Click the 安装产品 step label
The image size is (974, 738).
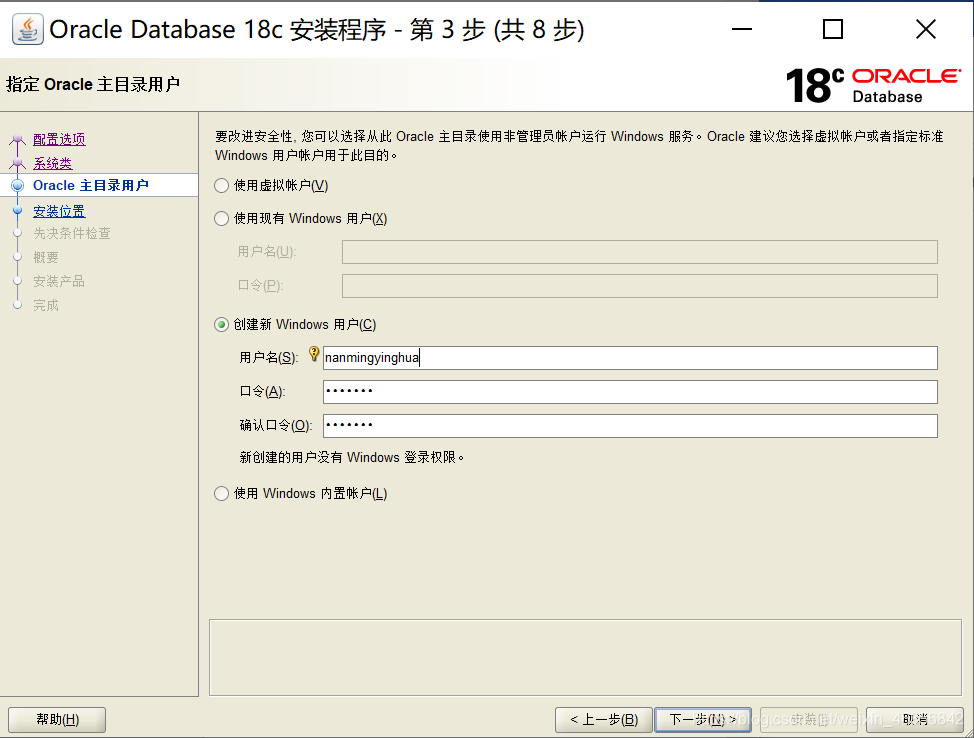point(59,281)
